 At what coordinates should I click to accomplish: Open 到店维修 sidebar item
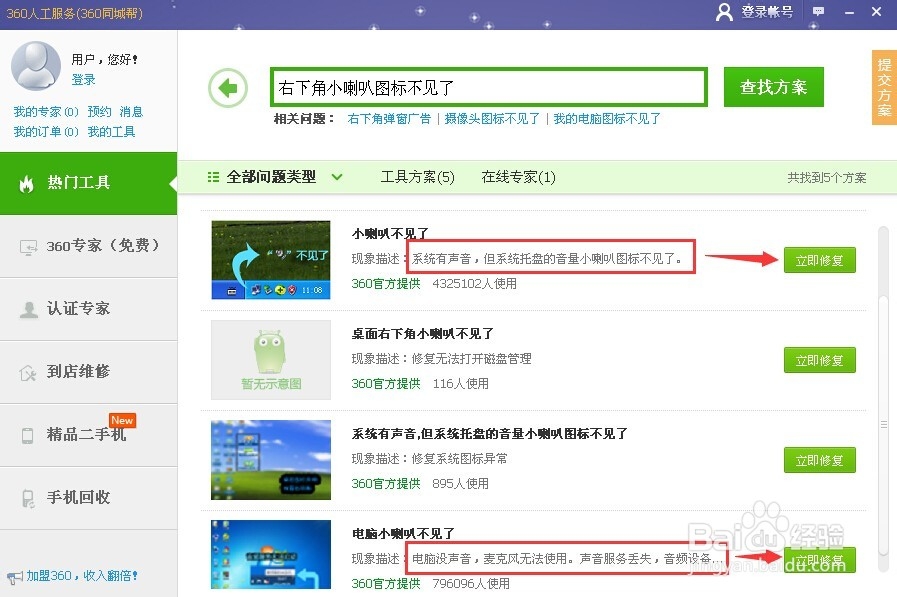[x=89, y=372]
